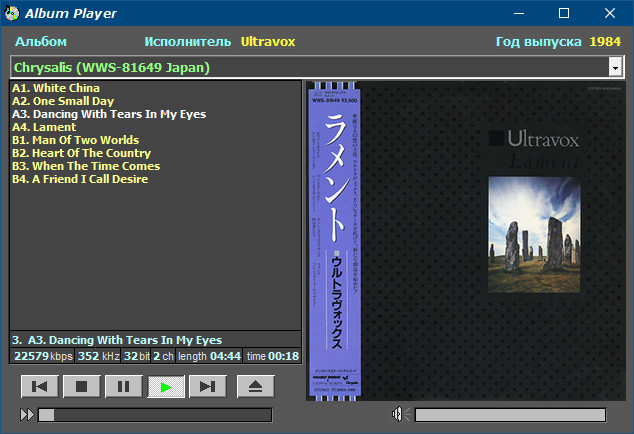Screen dimensions: 634x434
Task: Stop playback with the square button
Action: (82, 386)
